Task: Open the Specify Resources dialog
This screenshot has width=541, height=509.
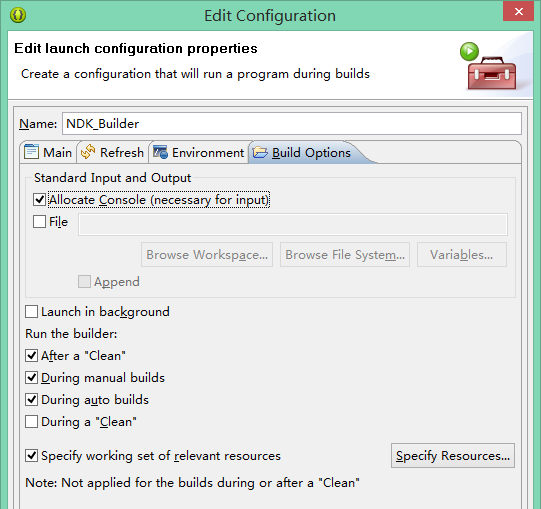Action: click(x=453, y=456)
